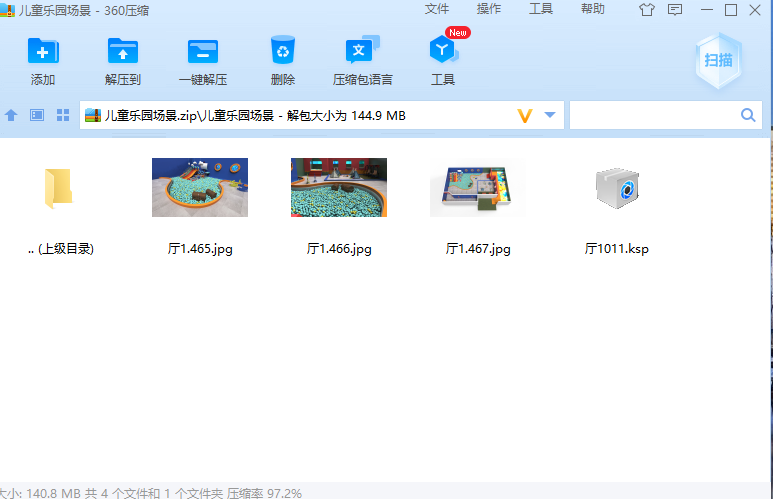
Task: Click the 添加 (Add) toolbar icon
Action: point(43,50)
